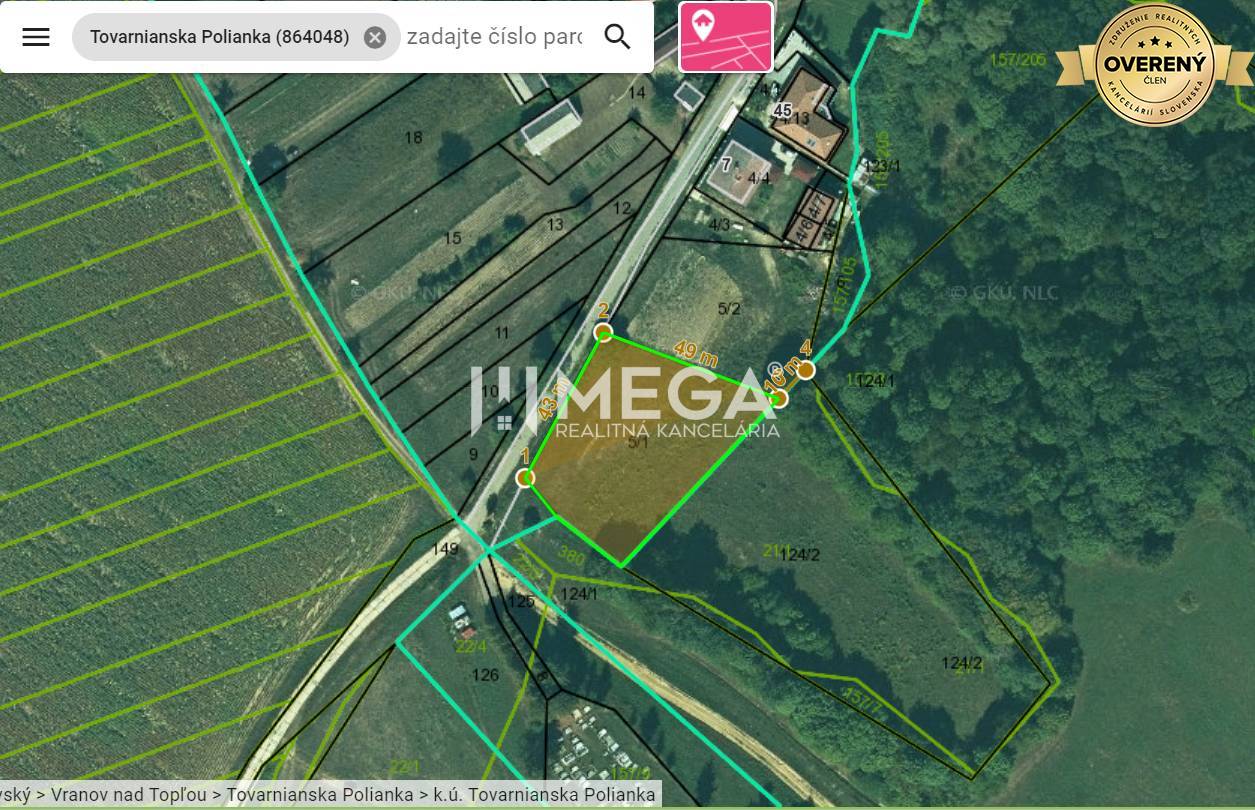
Task: Click measurement point 4 marker
Action: coord(806,370)
